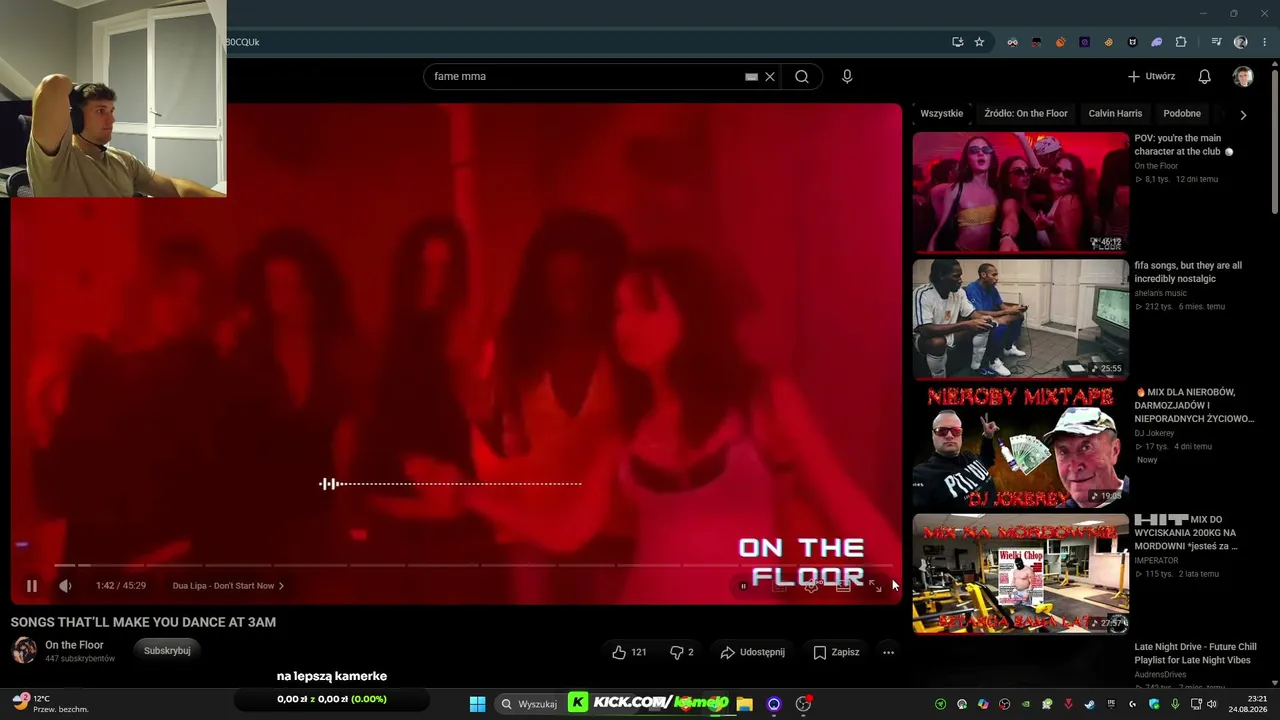Enter fullscreen video mode
Image resolution: width=1280 pixels, height=720 pixels.
875,586
